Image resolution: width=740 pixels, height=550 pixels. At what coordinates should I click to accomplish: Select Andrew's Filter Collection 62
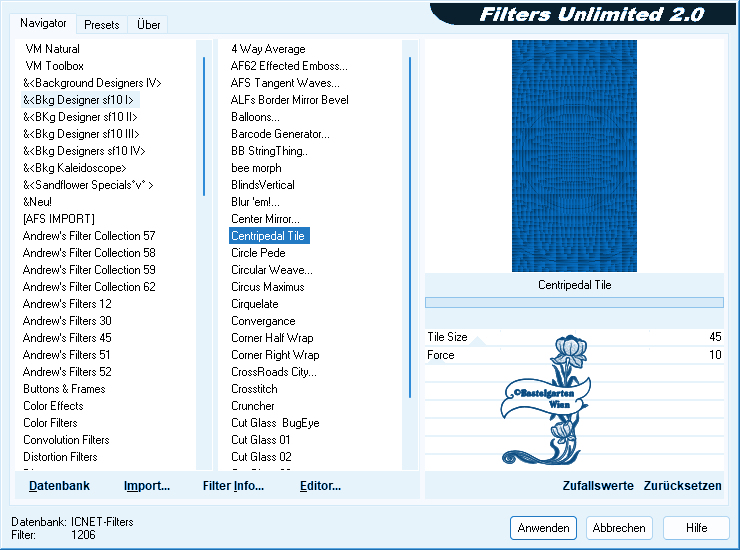pyautogui.click(x=89, y=287)
